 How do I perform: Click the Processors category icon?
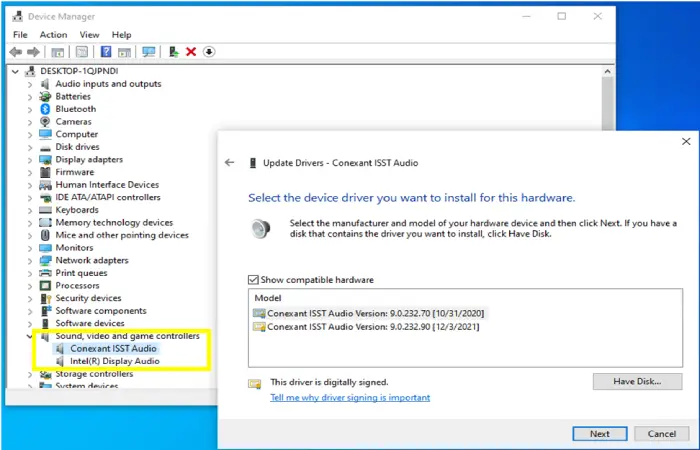tap(45, 285)
